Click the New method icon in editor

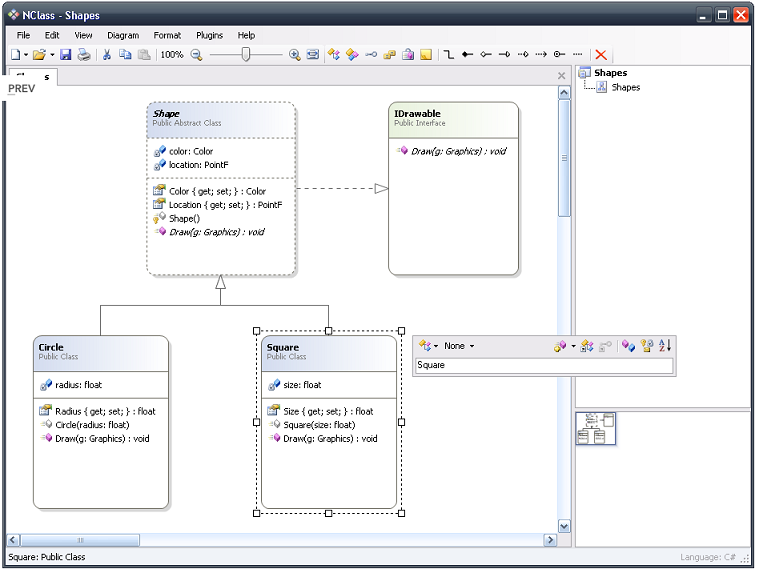[560, 346]
